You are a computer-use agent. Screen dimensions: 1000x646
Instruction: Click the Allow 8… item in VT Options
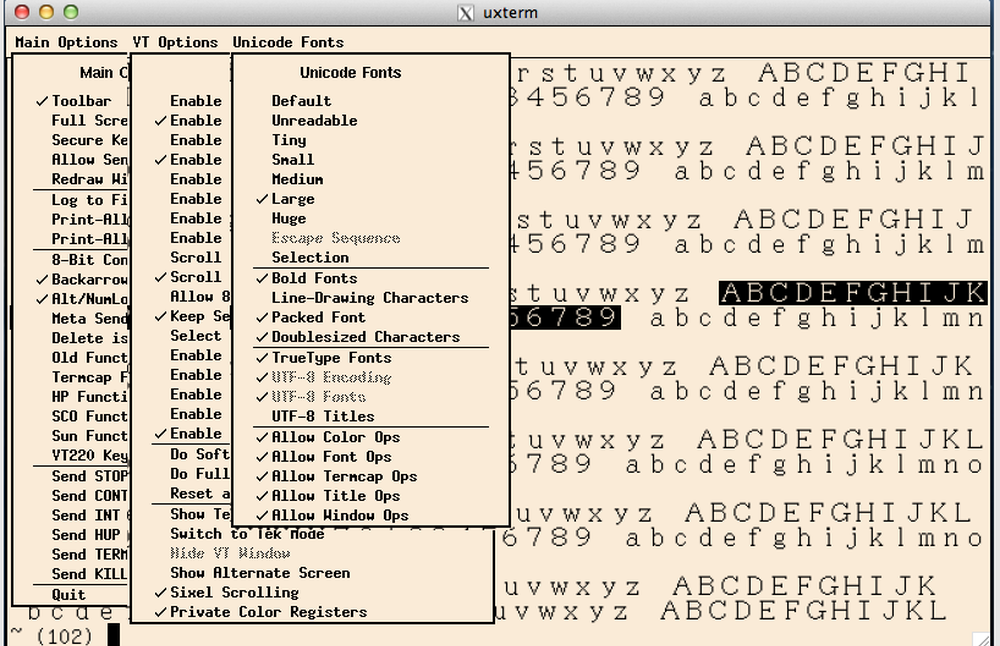click(200, 297)
